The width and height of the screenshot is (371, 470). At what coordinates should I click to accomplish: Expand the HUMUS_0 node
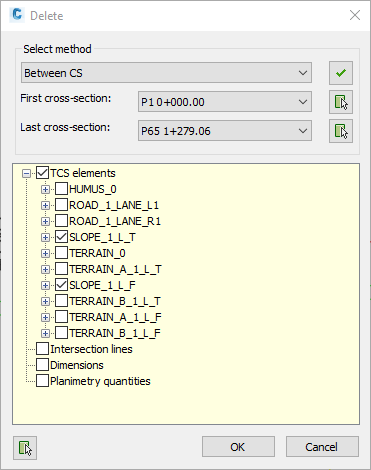point(45,189)
